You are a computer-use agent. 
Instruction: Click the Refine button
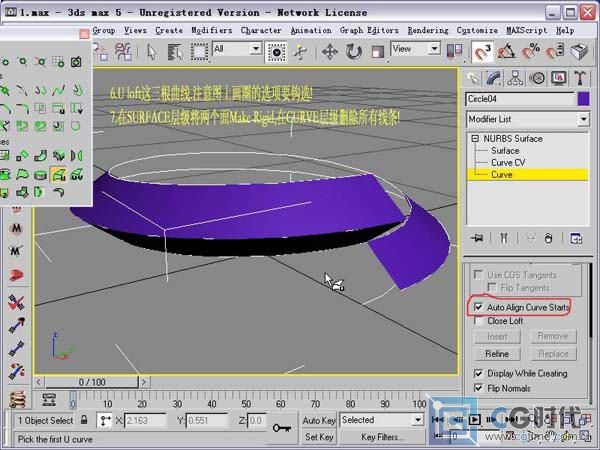pyautogui.click(x=497, y=354)
